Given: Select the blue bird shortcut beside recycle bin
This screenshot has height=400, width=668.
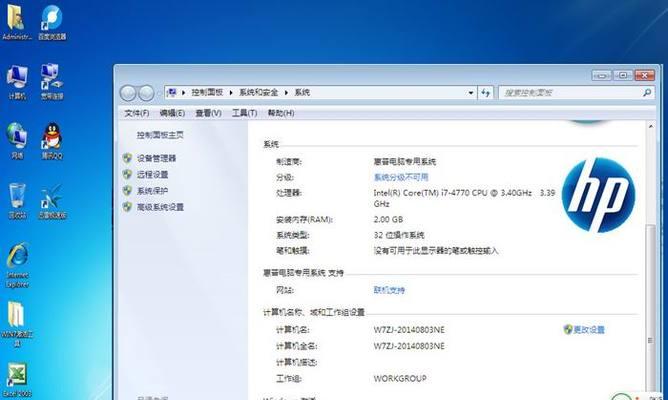Looking at the screenshot, I should 52,201.
